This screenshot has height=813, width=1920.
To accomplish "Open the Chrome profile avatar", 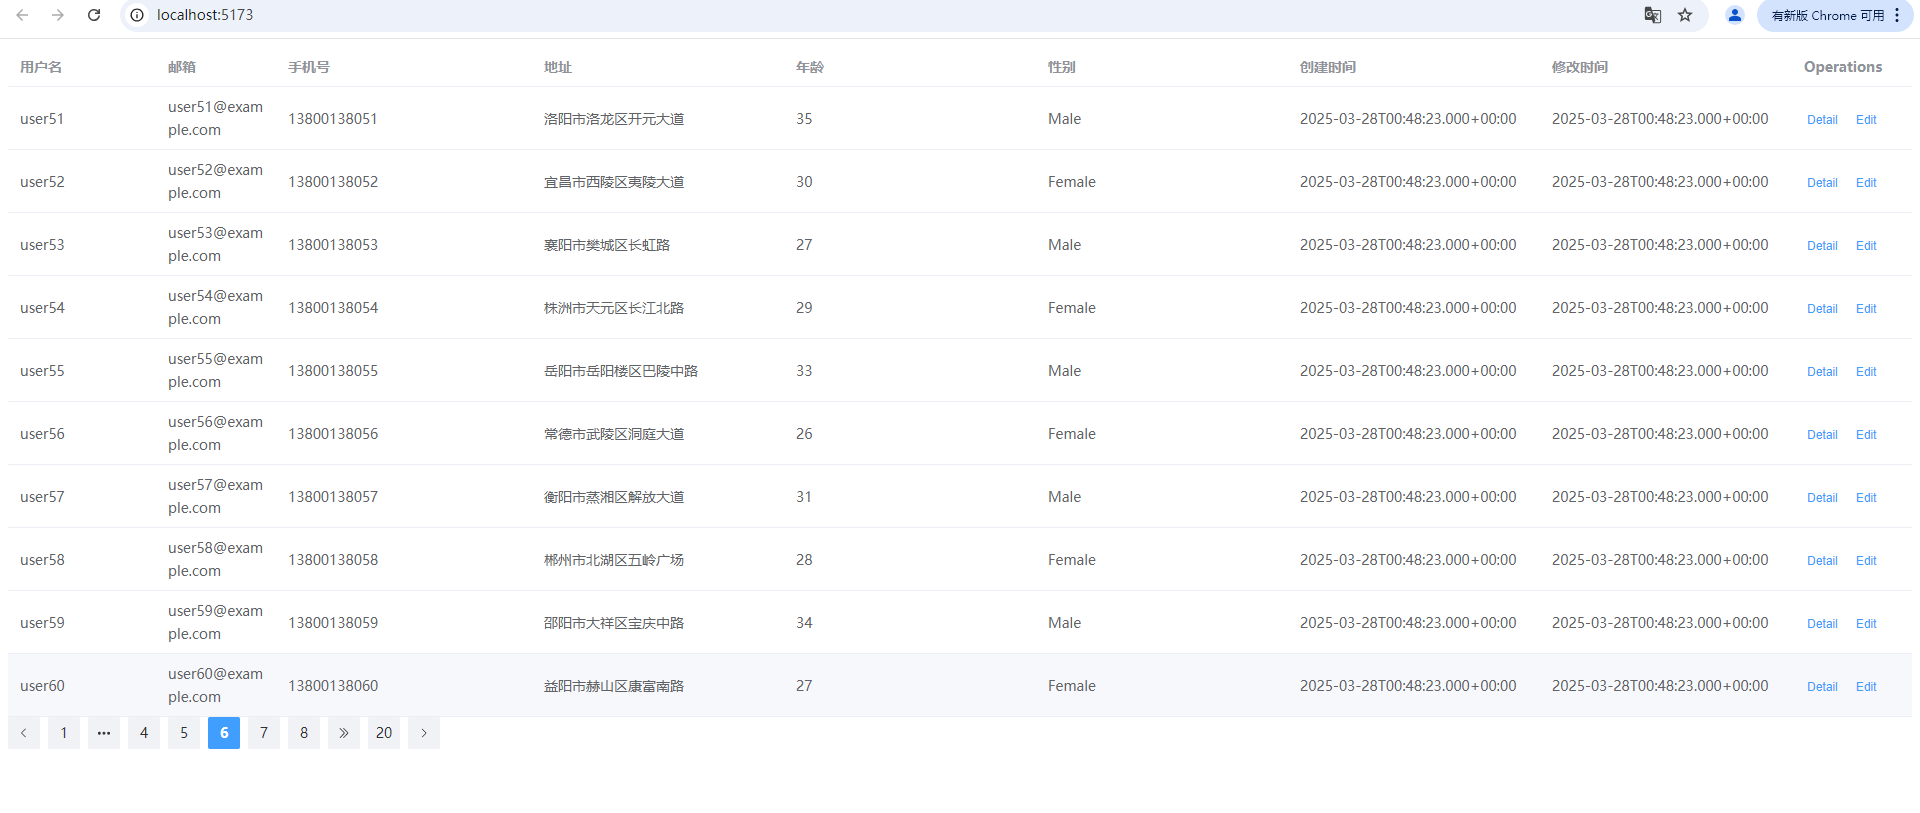I will [x=1735, y=15].
